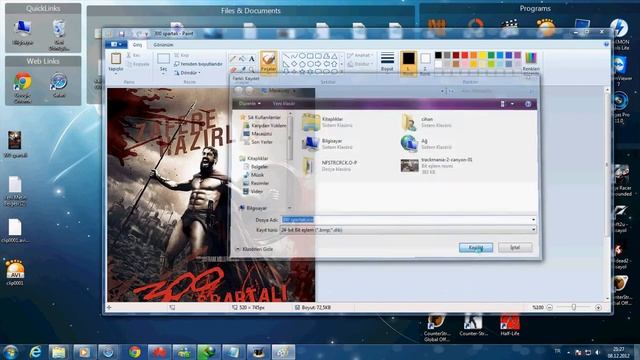This screenshot has width=640, height=360.
Task: Click the help icon in the save dialog toolbar
Action: pyautogui.click(x=528, y=104)
